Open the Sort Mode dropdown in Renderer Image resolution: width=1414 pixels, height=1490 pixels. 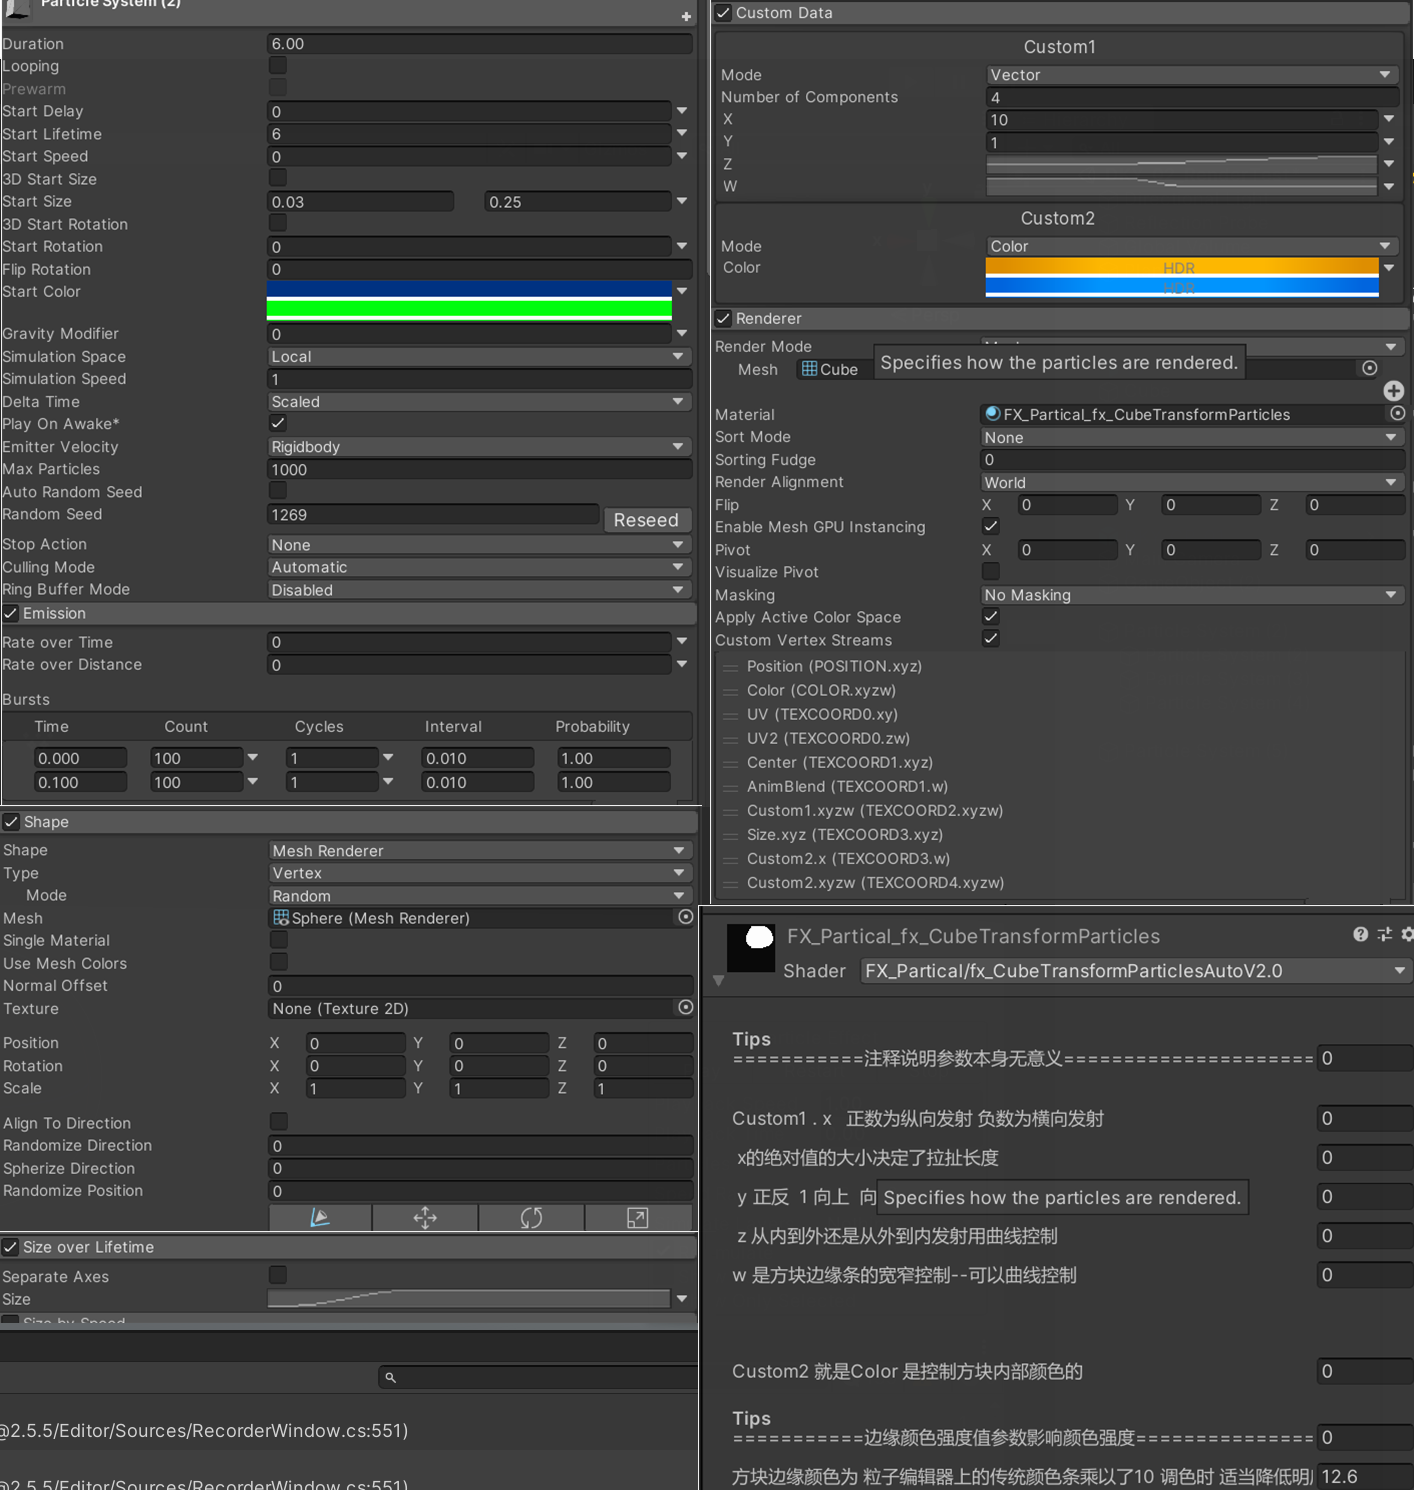tap(1190, 437)
